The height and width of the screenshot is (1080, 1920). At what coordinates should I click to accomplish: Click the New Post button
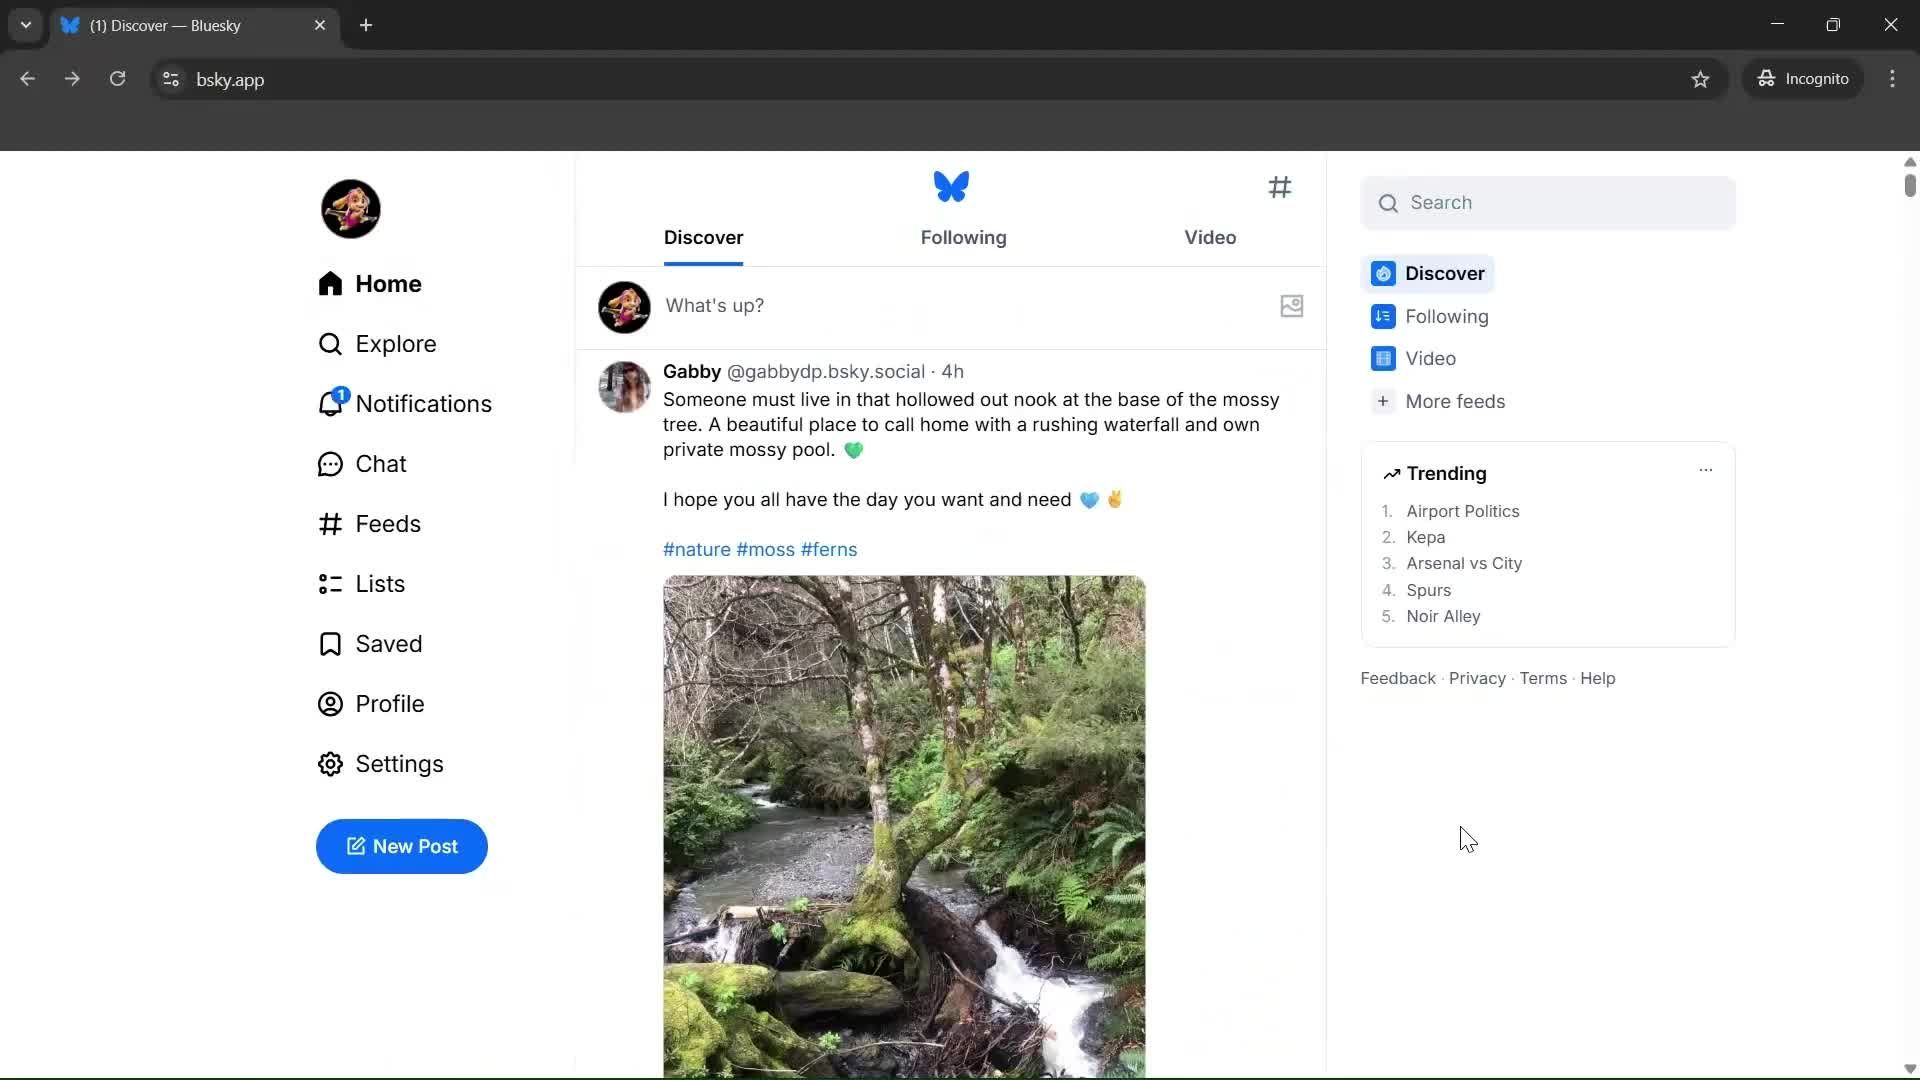(401, 846)
